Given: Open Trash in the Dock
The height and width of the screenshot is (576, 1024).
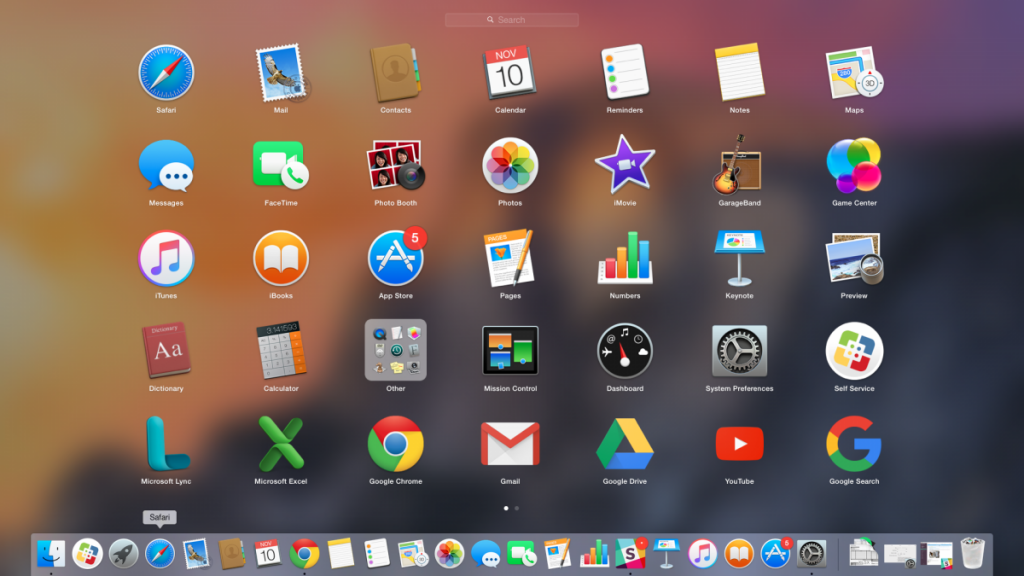Looking at the screenshot, I should 972,553.
